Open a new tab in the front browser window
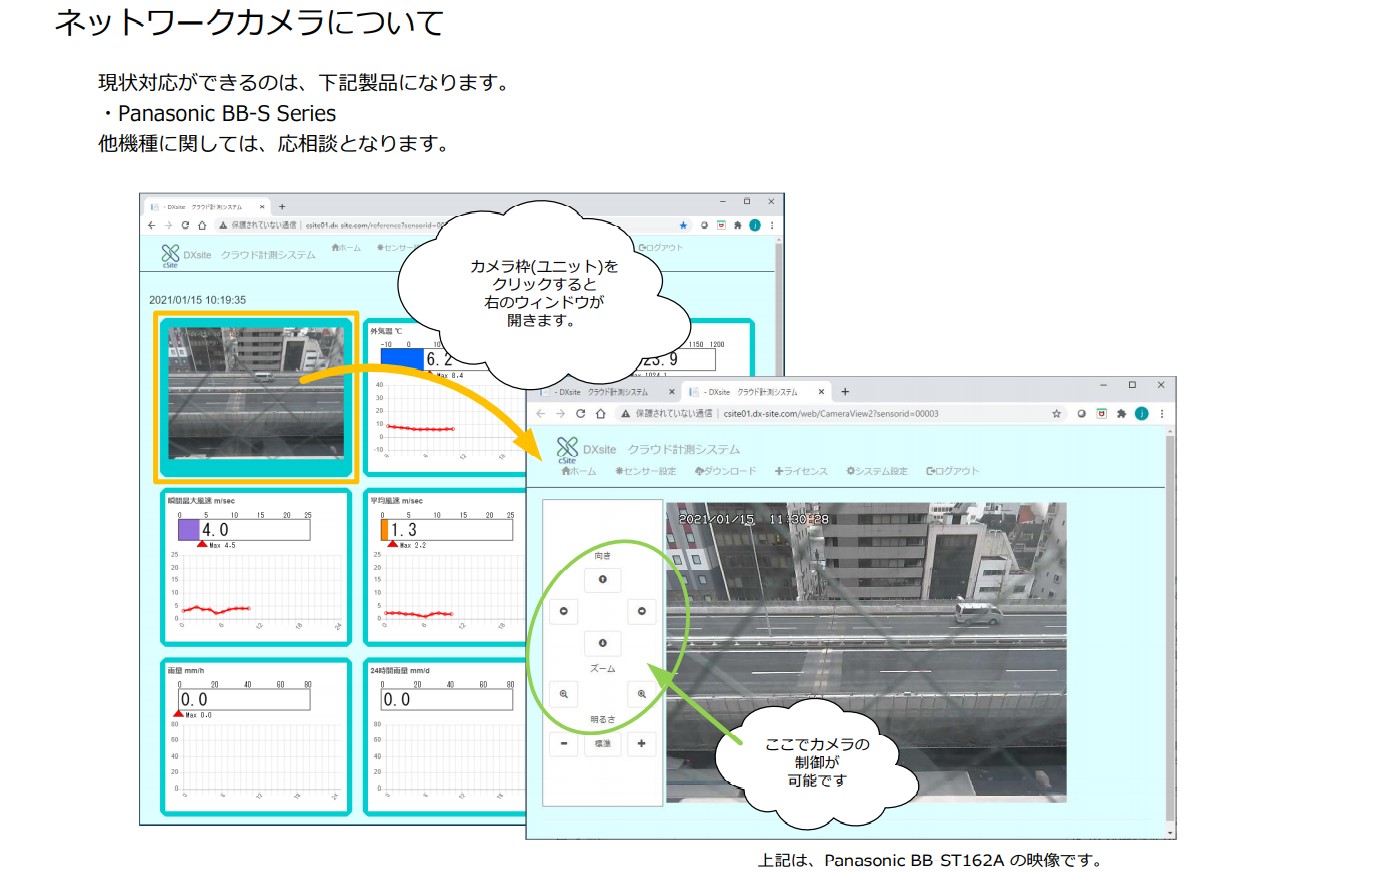 coord(845,392)
